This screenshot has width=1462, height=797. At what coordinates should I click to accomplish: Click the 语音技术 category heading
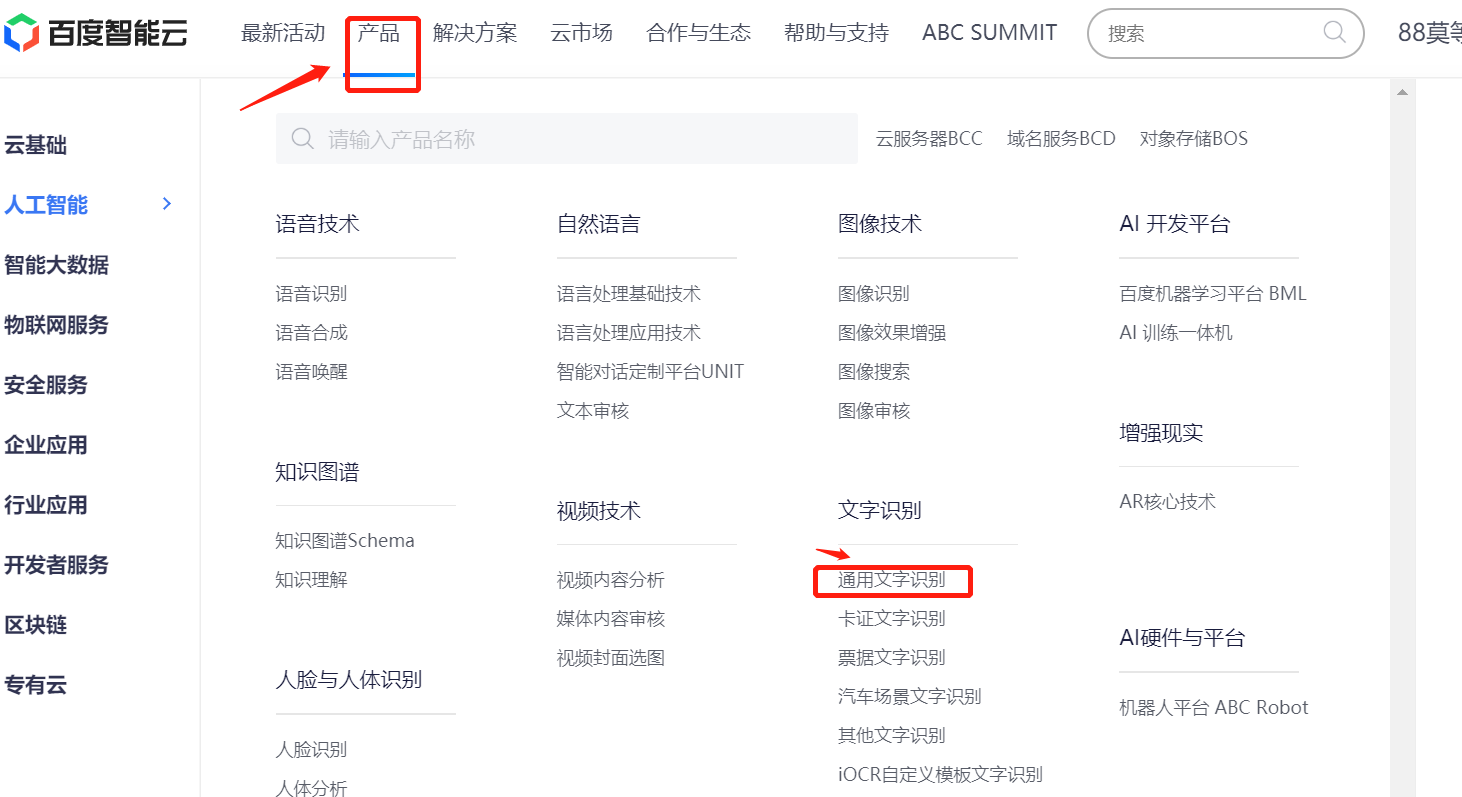(318, 224)
